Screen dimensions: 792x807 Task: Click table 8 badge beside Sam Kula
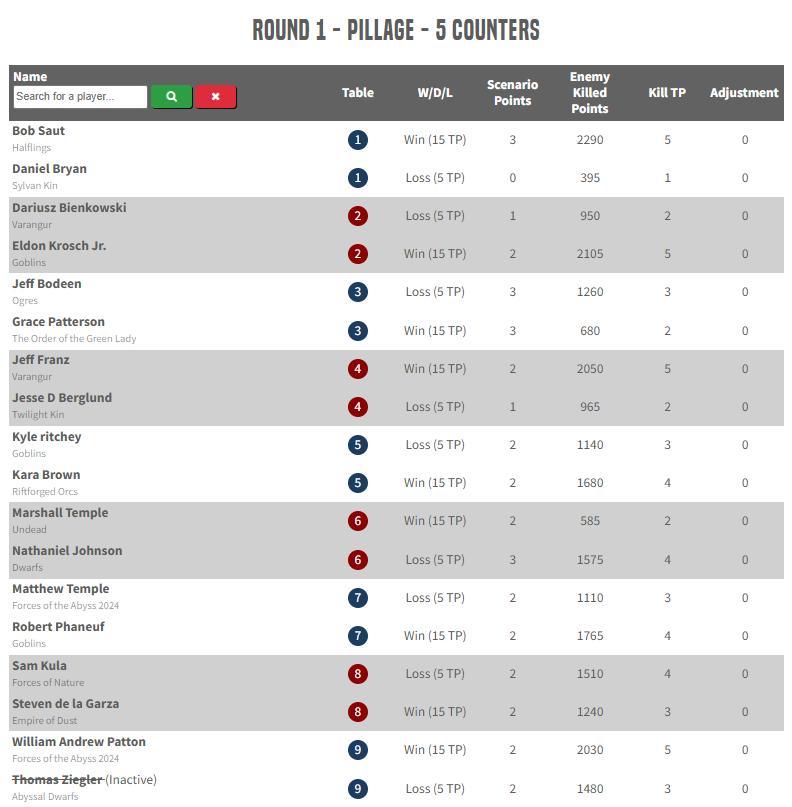click(x=358, y=674)
